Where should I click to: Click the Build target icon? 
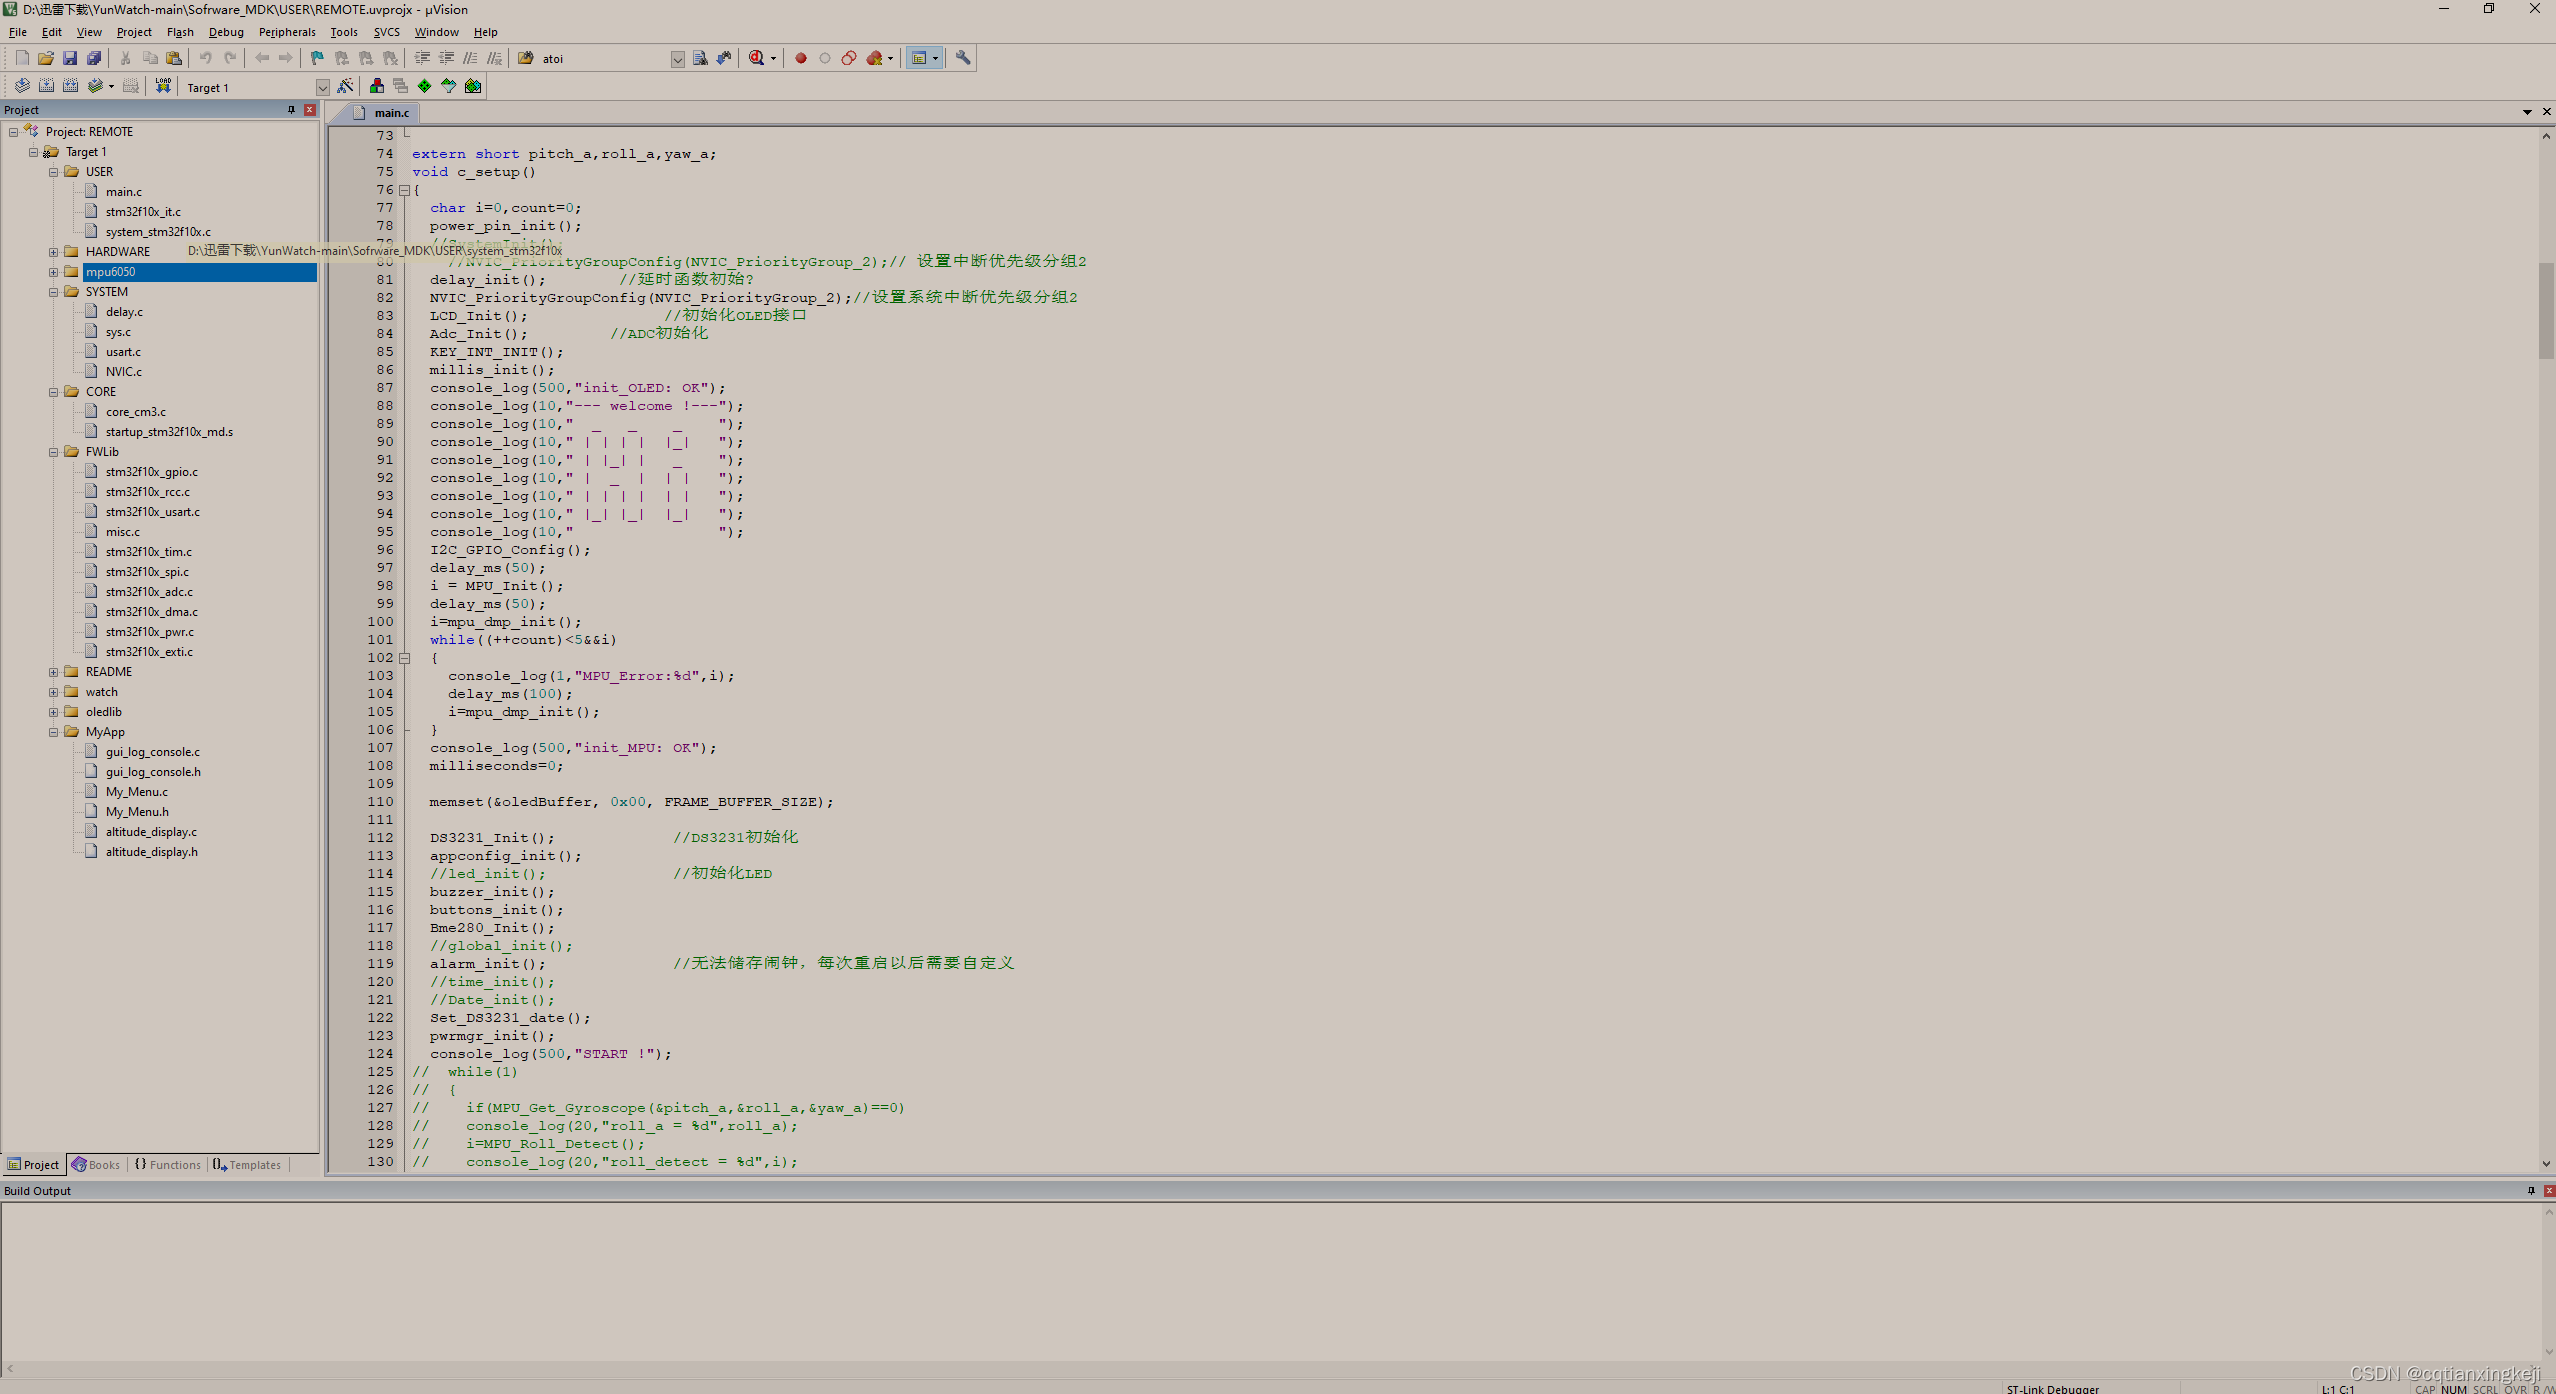(x=46, y=86)
